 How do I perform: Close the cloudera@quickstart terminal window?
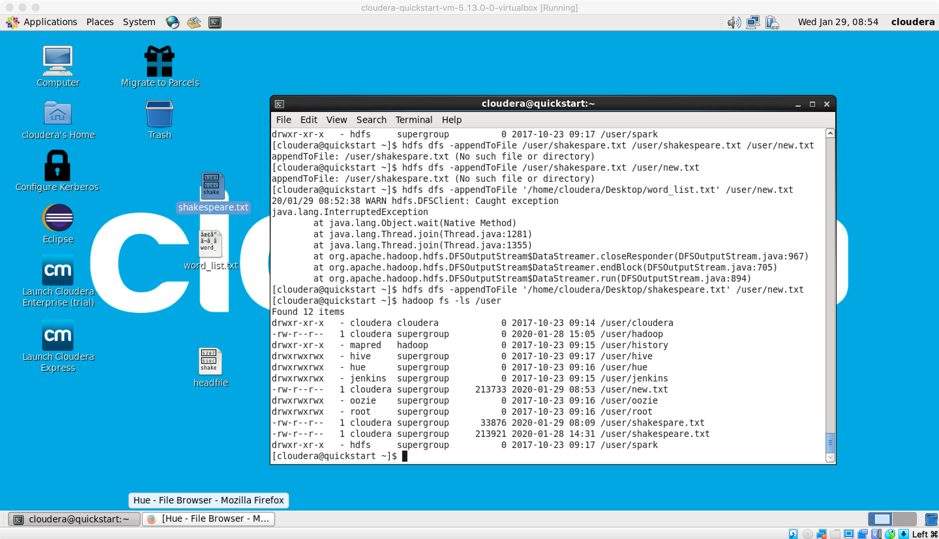pos(826,104)
